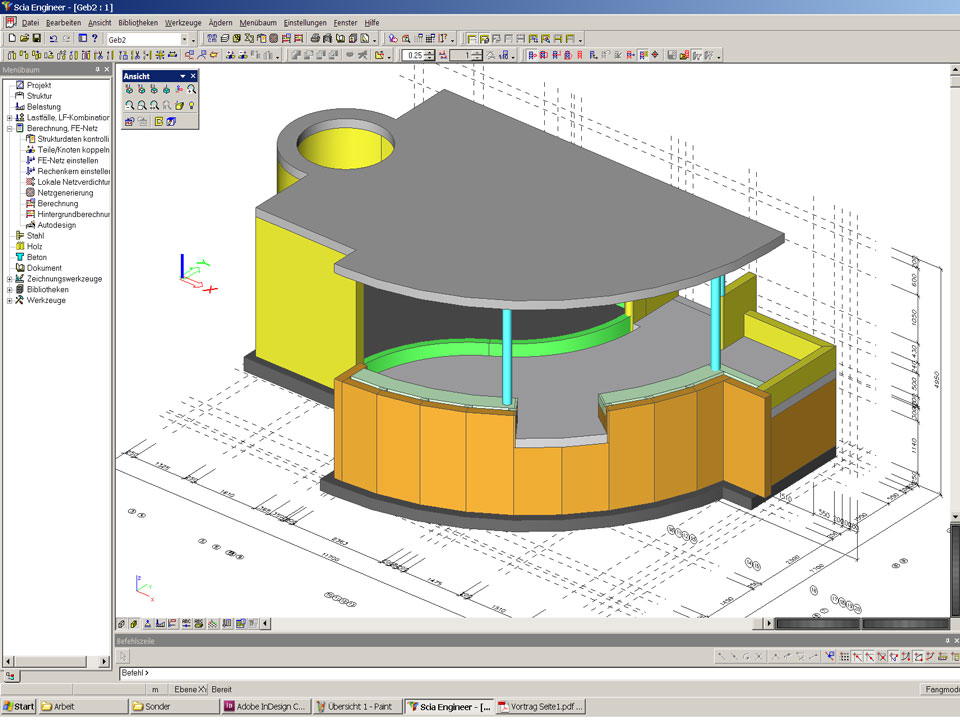Open the Bibliotheken menu in menu bar
This screenshot has width=960, height=720.
click(x=137, y=22)
